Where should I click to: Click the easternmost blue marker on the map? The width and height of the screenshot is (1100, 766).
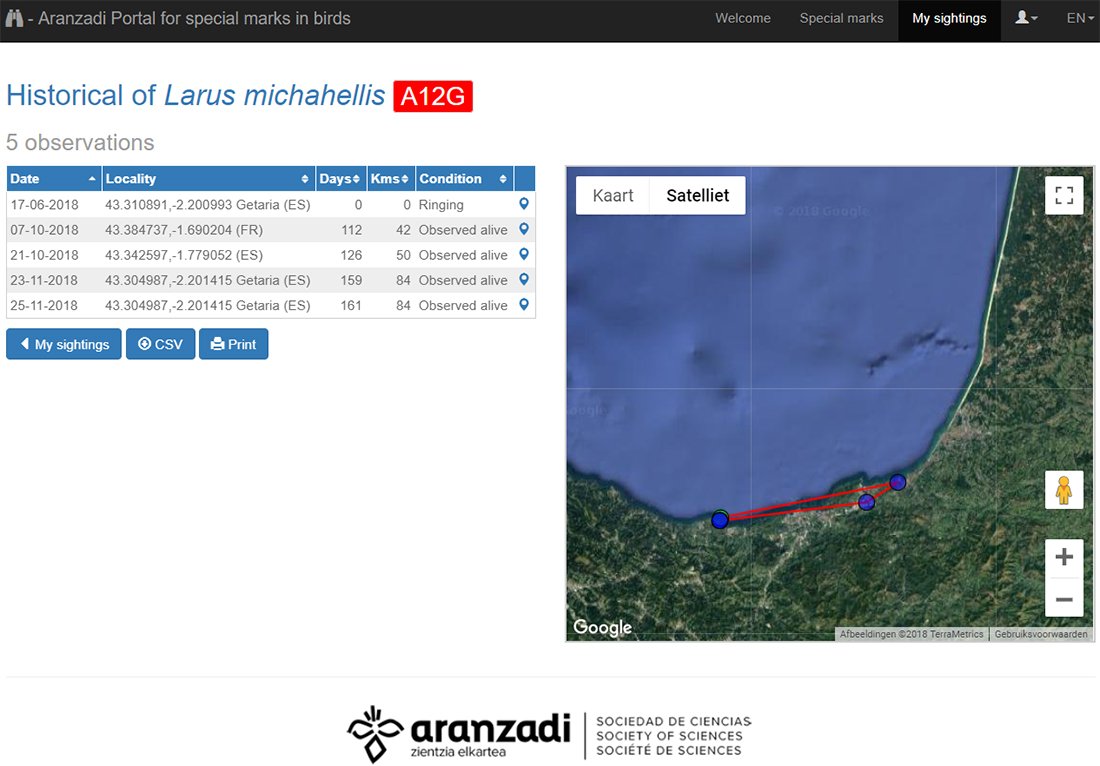coord(898,482)
